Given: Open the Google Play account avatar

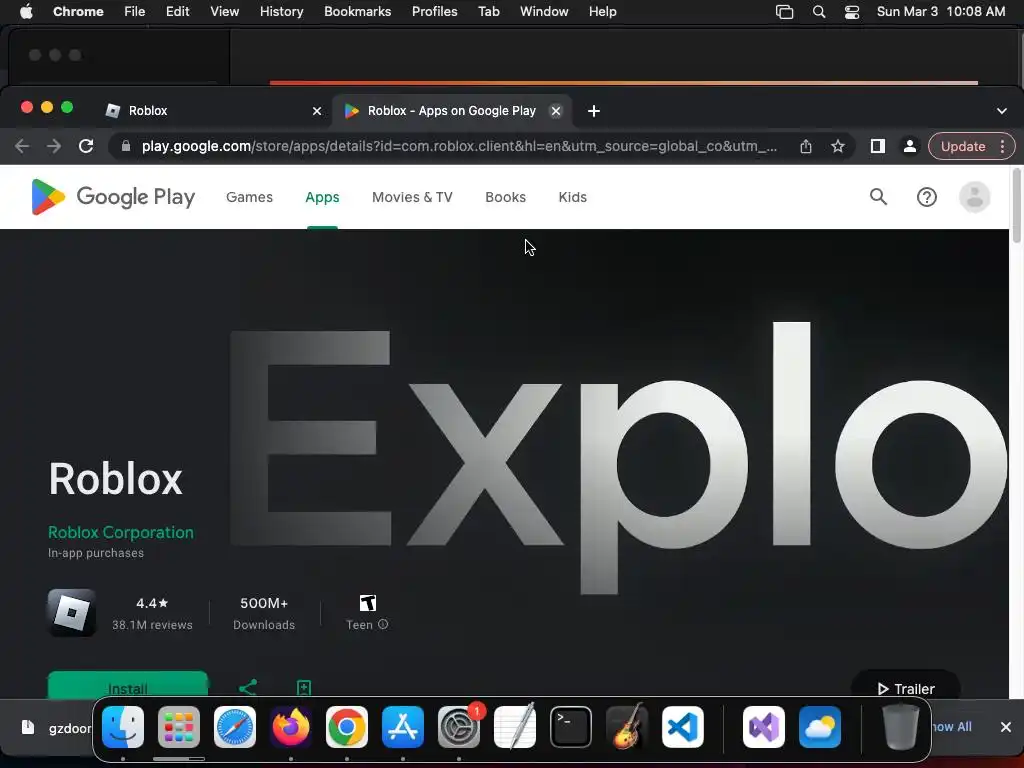Looking at the screenshot, I should [974, 197].
